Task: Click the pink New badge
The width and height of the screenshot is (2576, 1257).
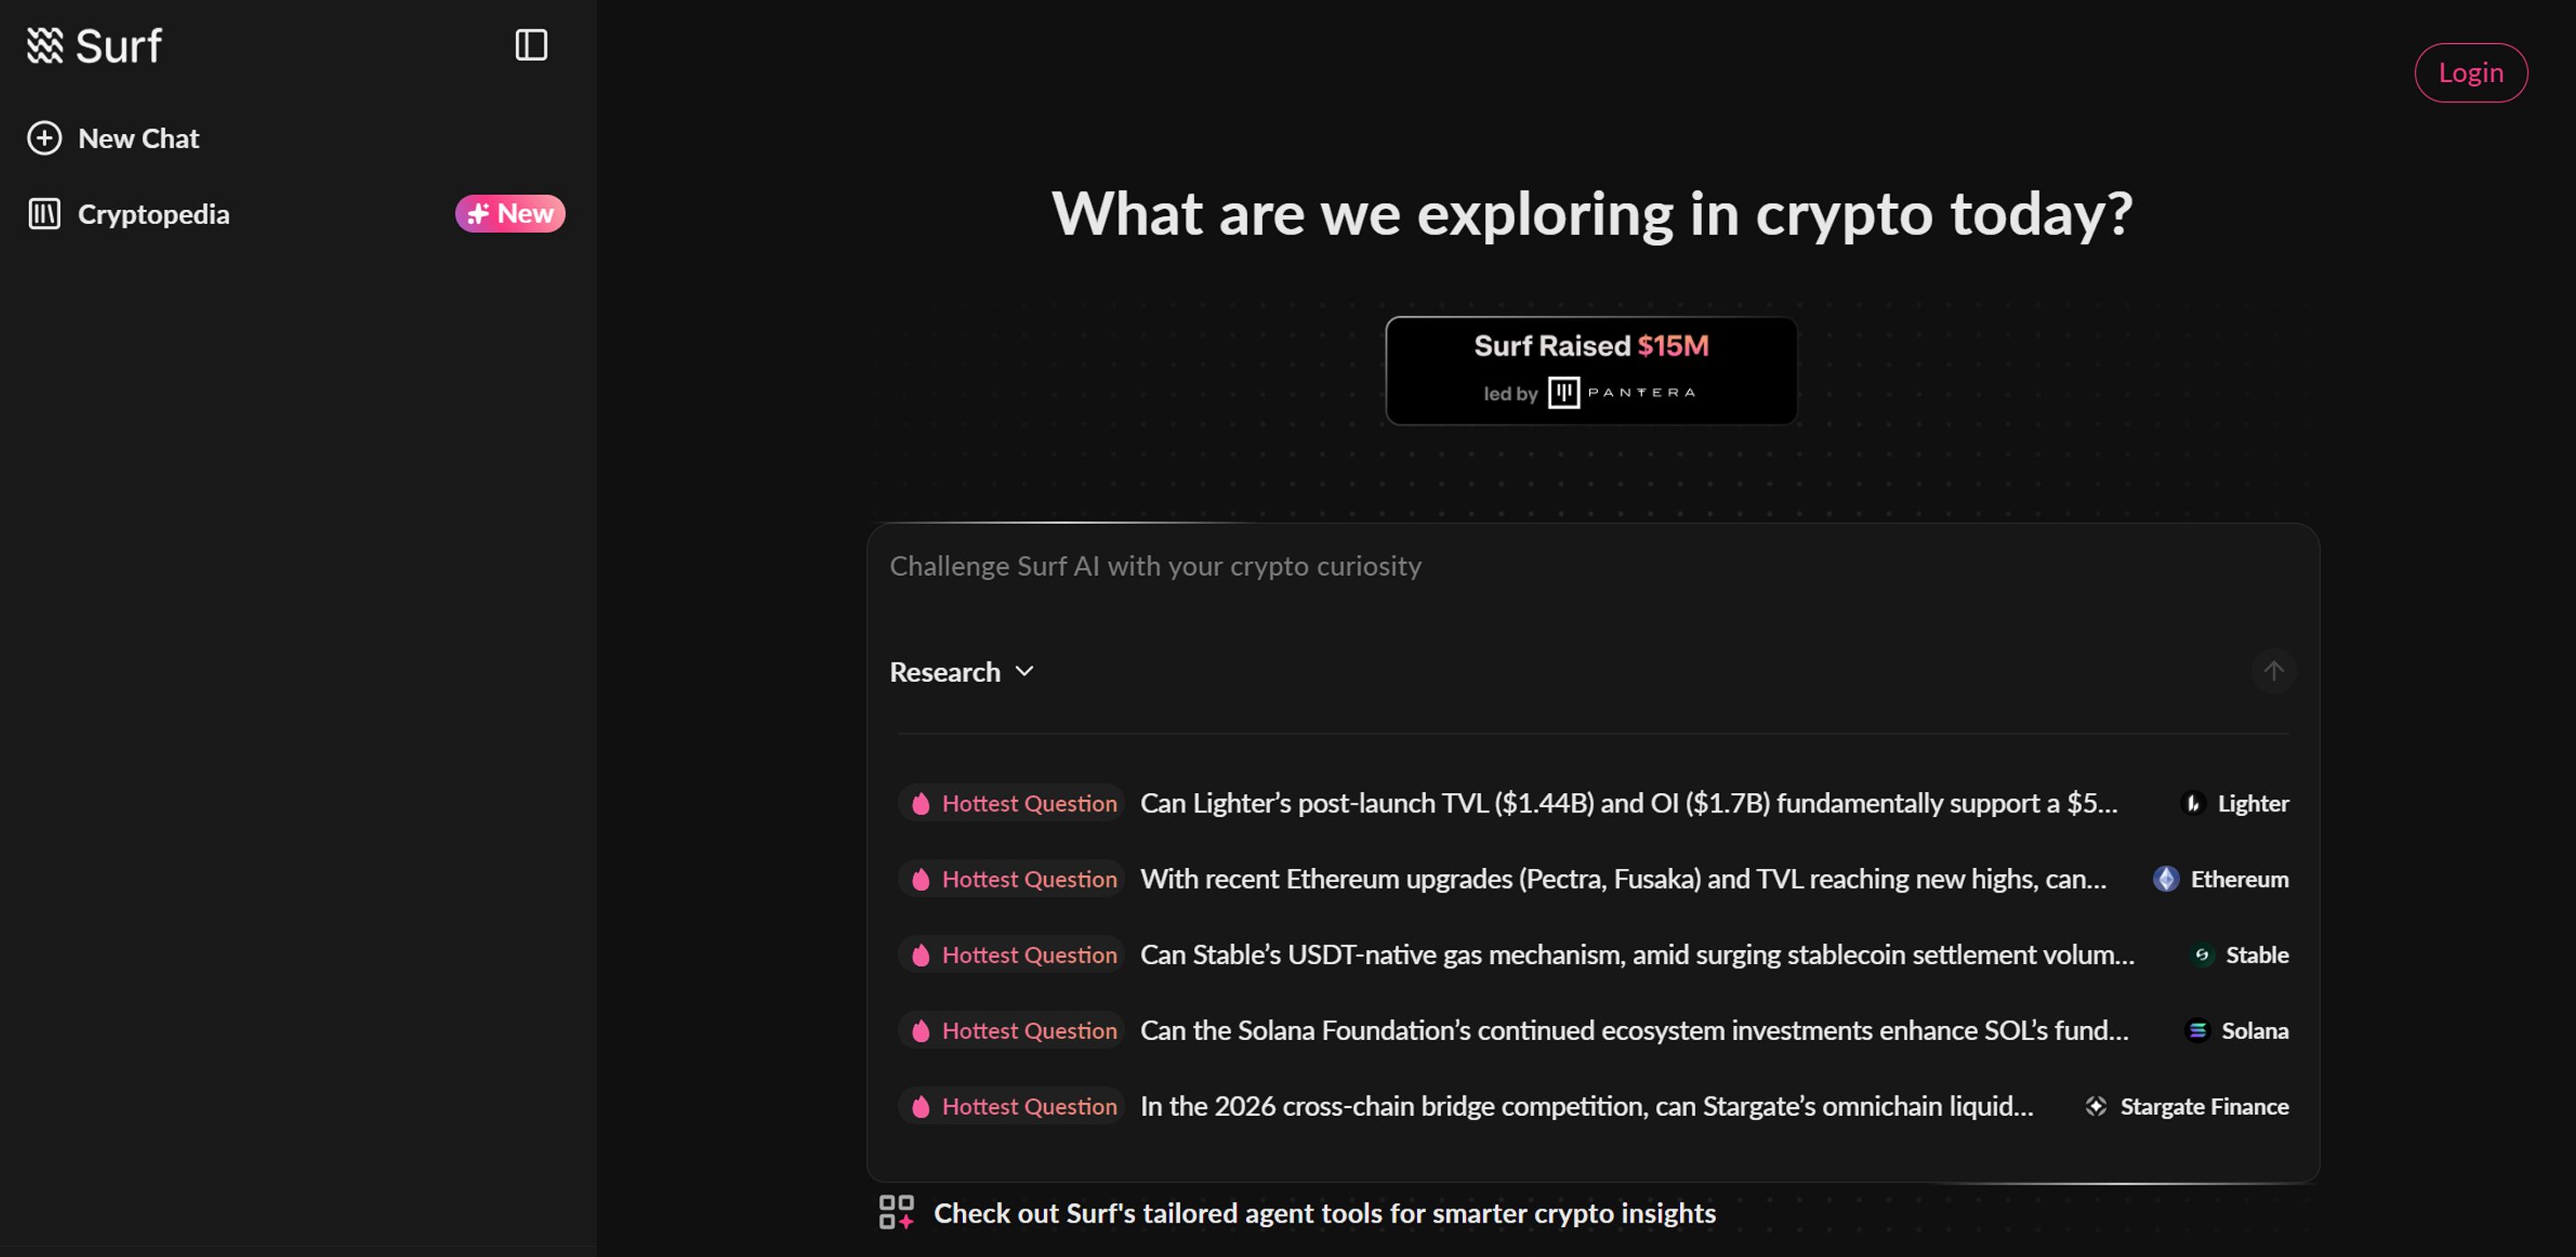Action: (x=510, y=214)
